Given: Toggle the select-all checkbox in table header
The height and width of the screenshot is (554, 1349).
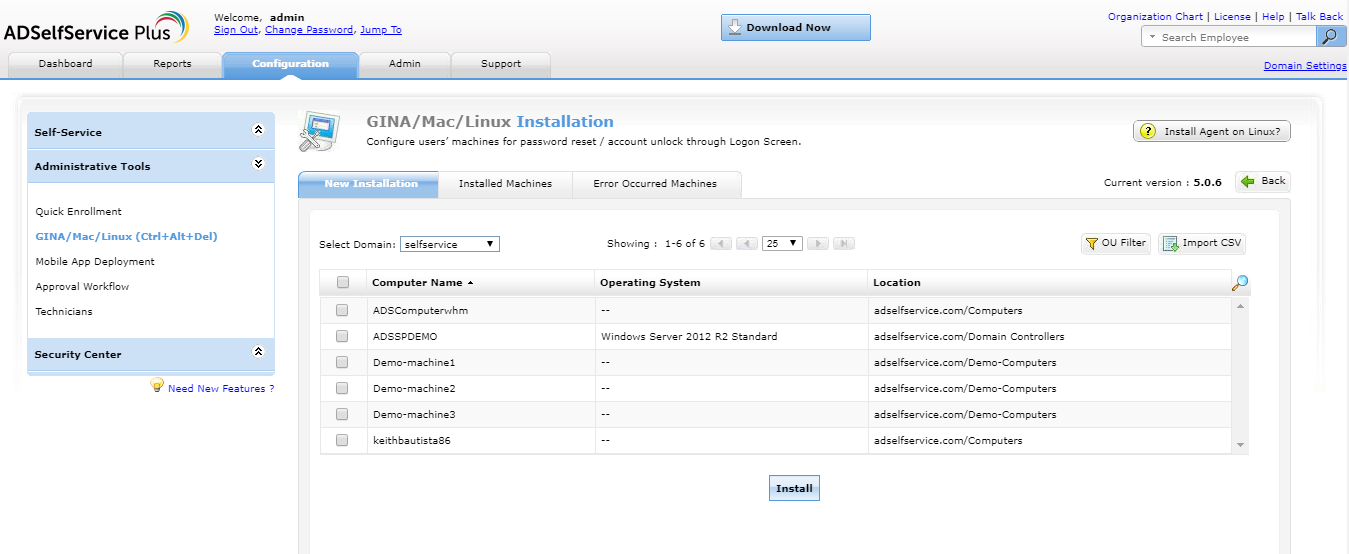Looking at the screenshot, I should click(343, 282).
